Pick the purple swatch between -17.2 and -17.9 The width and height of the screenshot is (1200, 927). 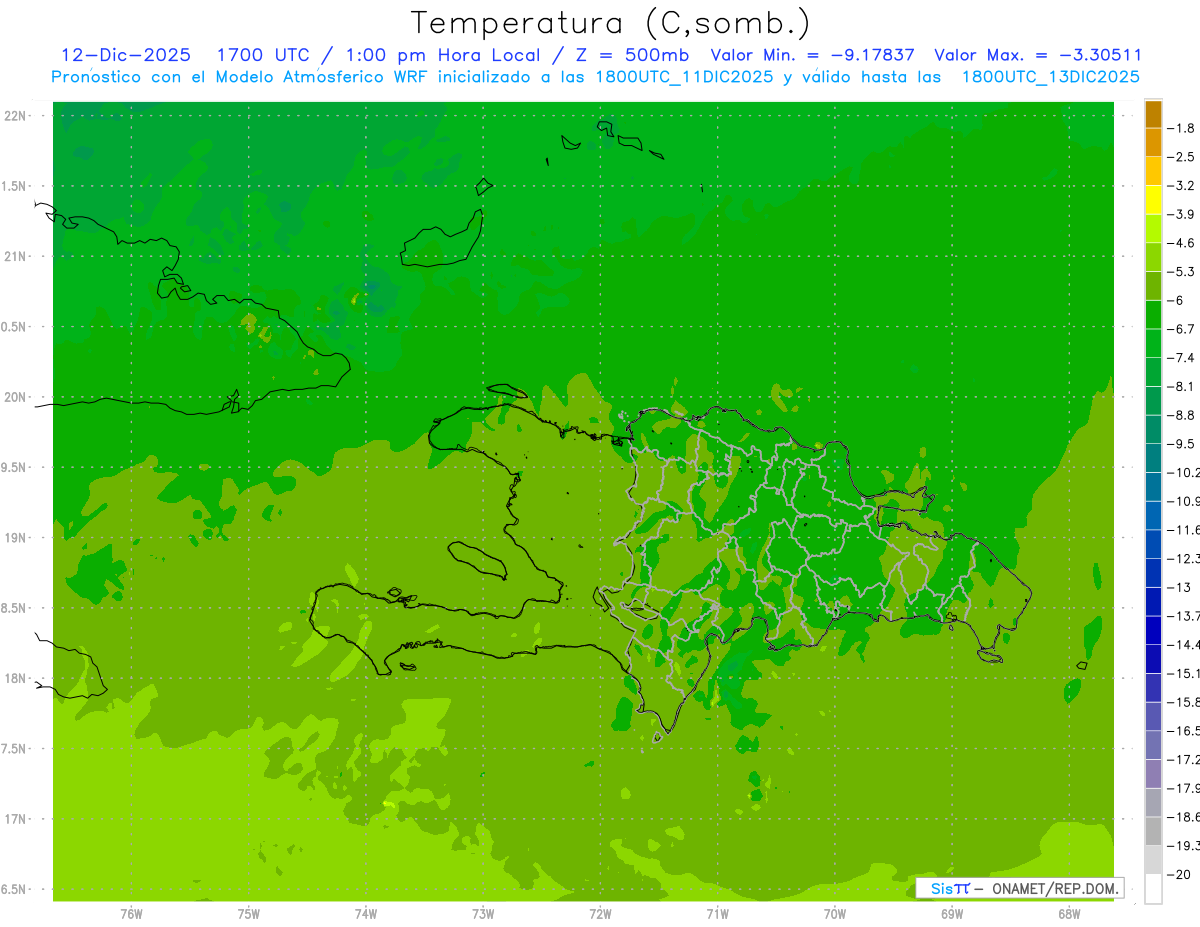1153,774
